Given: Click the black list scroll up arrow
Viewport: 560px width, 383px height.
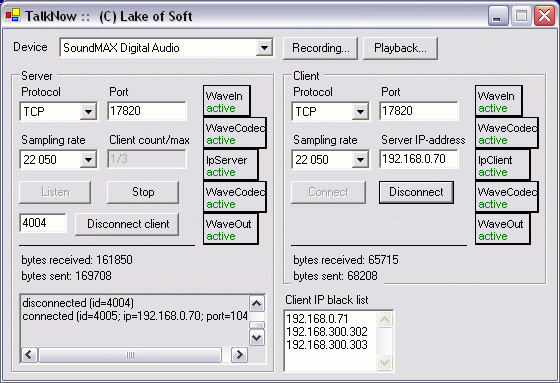Looking at the screenshot, I should tap(384, 320).
